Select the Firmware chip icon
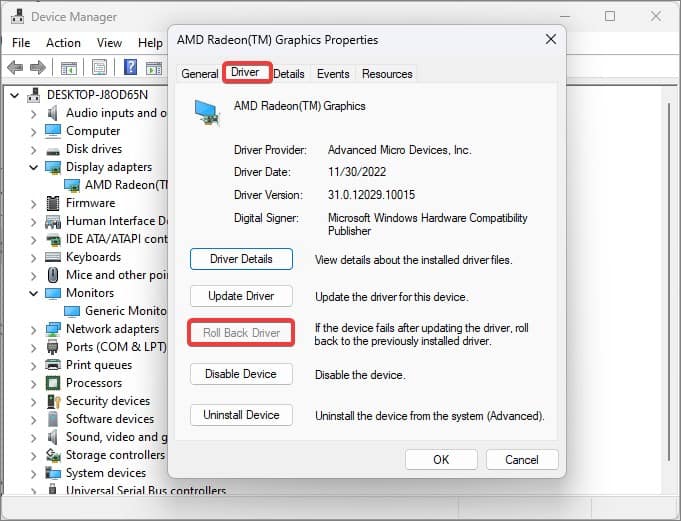Image resolution: width=681 pixels, height=521 pixels. (x=53, y=203)
